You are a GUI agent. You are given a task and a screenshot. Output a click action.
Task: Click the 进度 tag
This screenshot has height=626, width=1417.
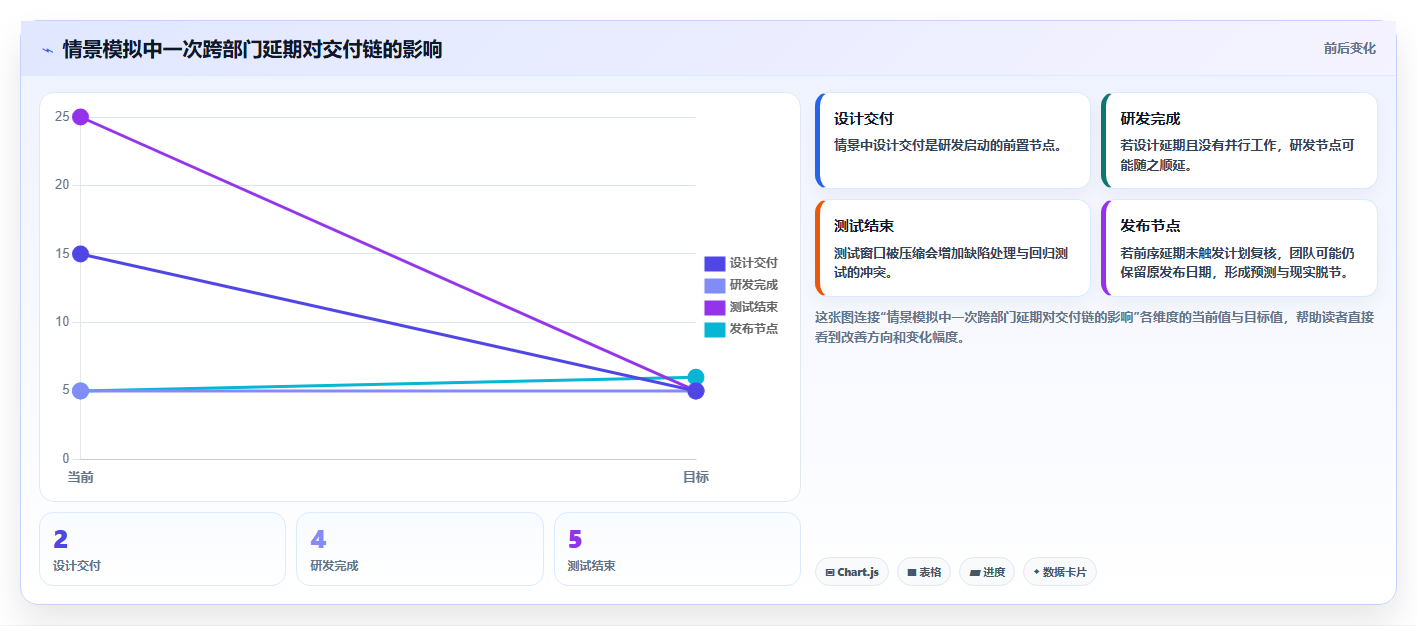pyautogui.click(x=987, y=572)
